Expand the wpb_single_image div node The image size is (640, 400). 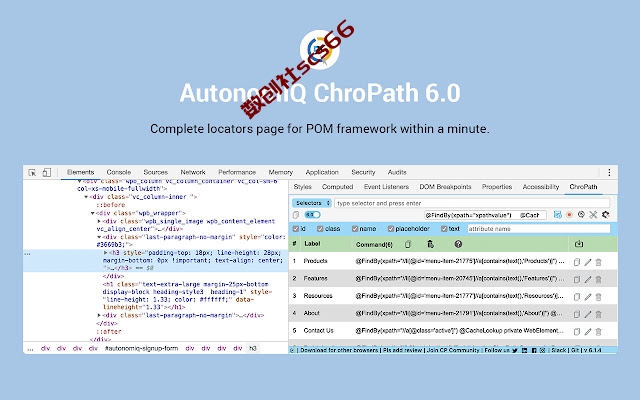point(99,221)
